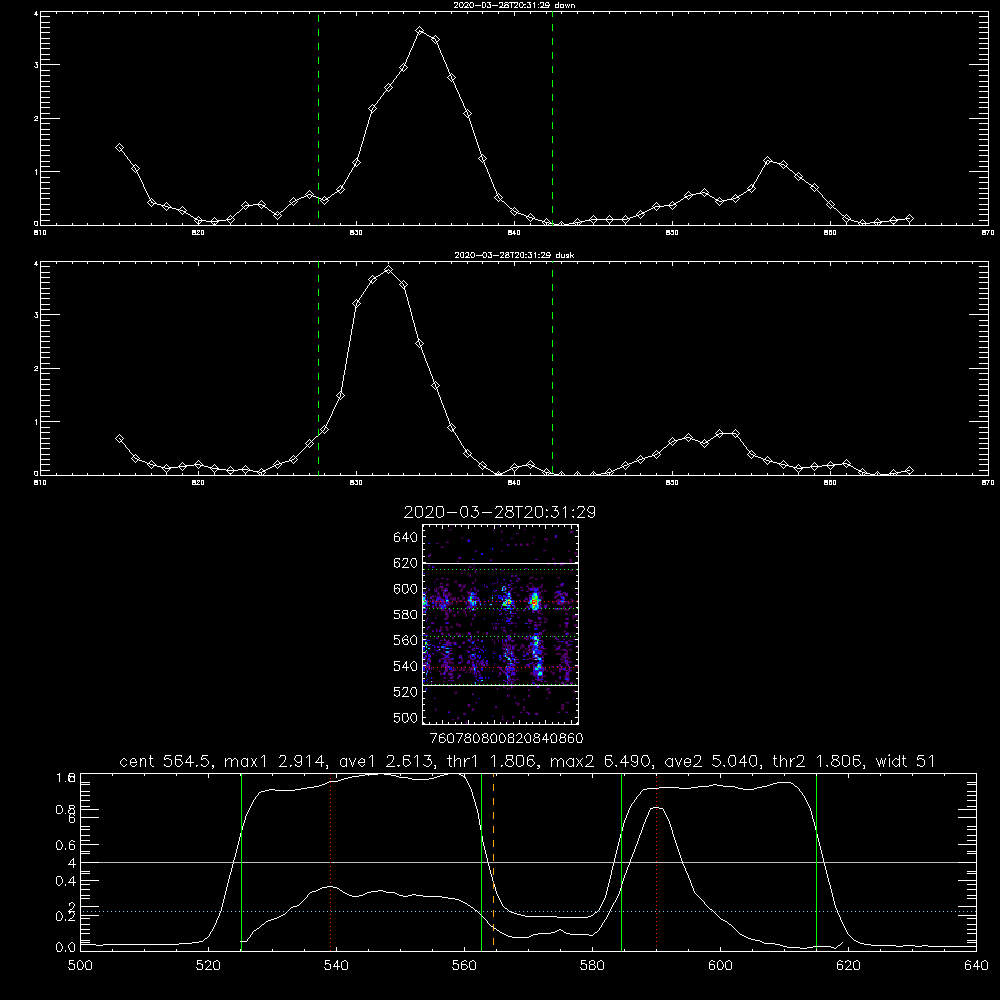Click the '560' label on bottom plot x-axis
This screenshot has width=1000, height=1000.
coord(464,966)
